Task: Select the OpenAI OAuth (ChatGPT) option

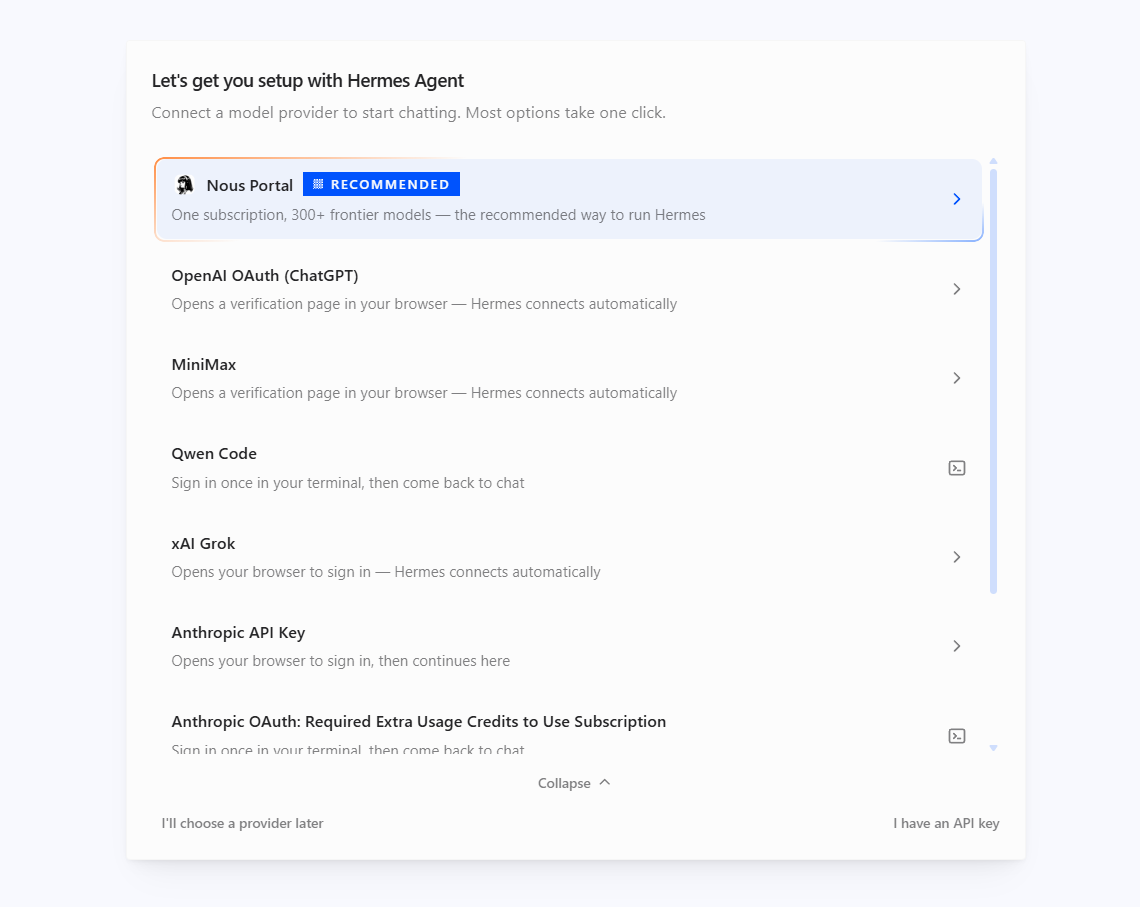Action: click(265, 275)
